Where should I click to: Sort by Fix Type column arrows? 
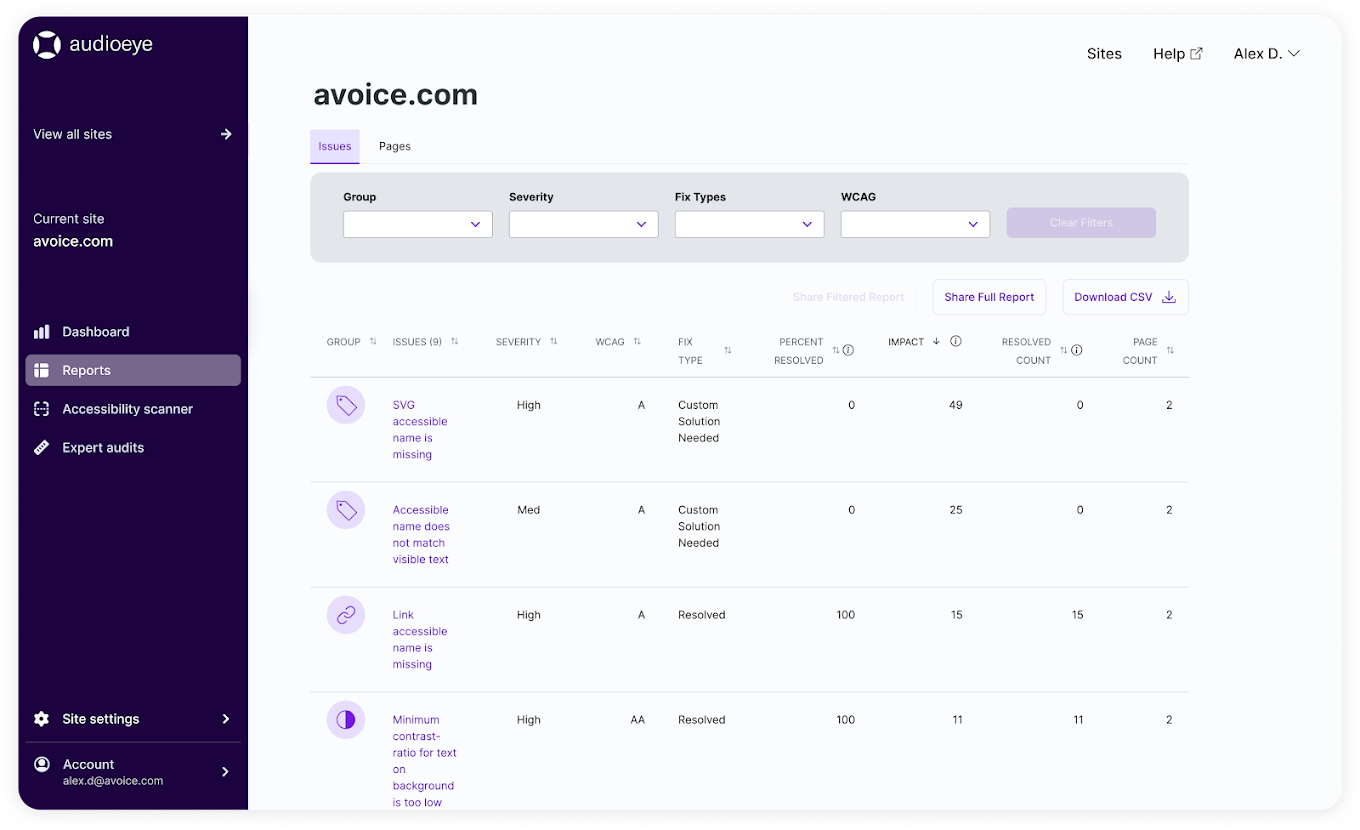(727, 350)
